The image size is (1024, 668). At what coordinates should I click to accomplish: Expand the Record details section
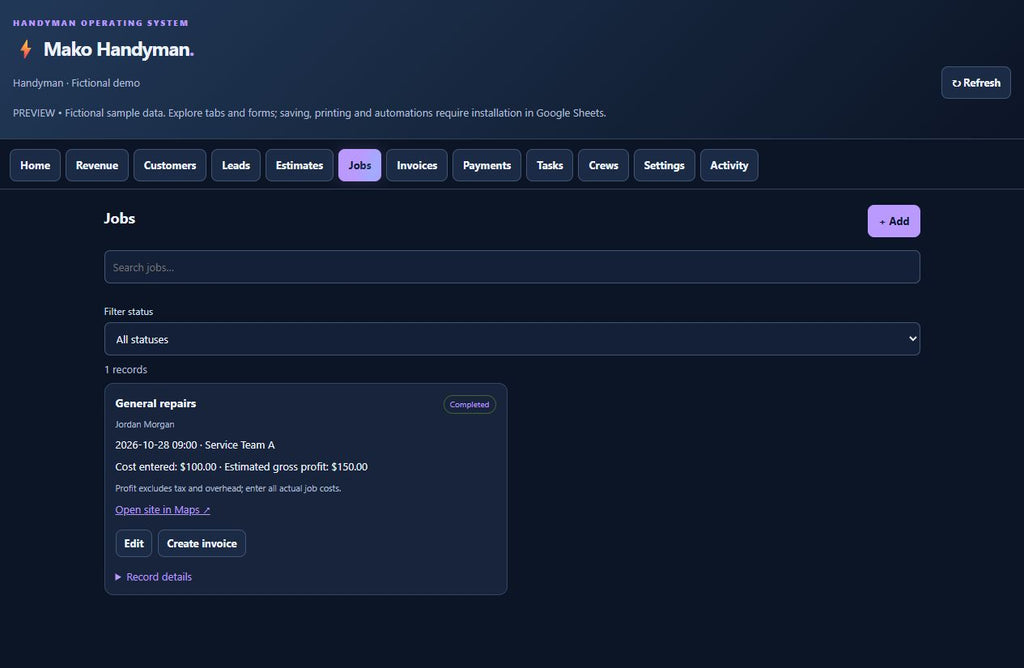[153, 577]
